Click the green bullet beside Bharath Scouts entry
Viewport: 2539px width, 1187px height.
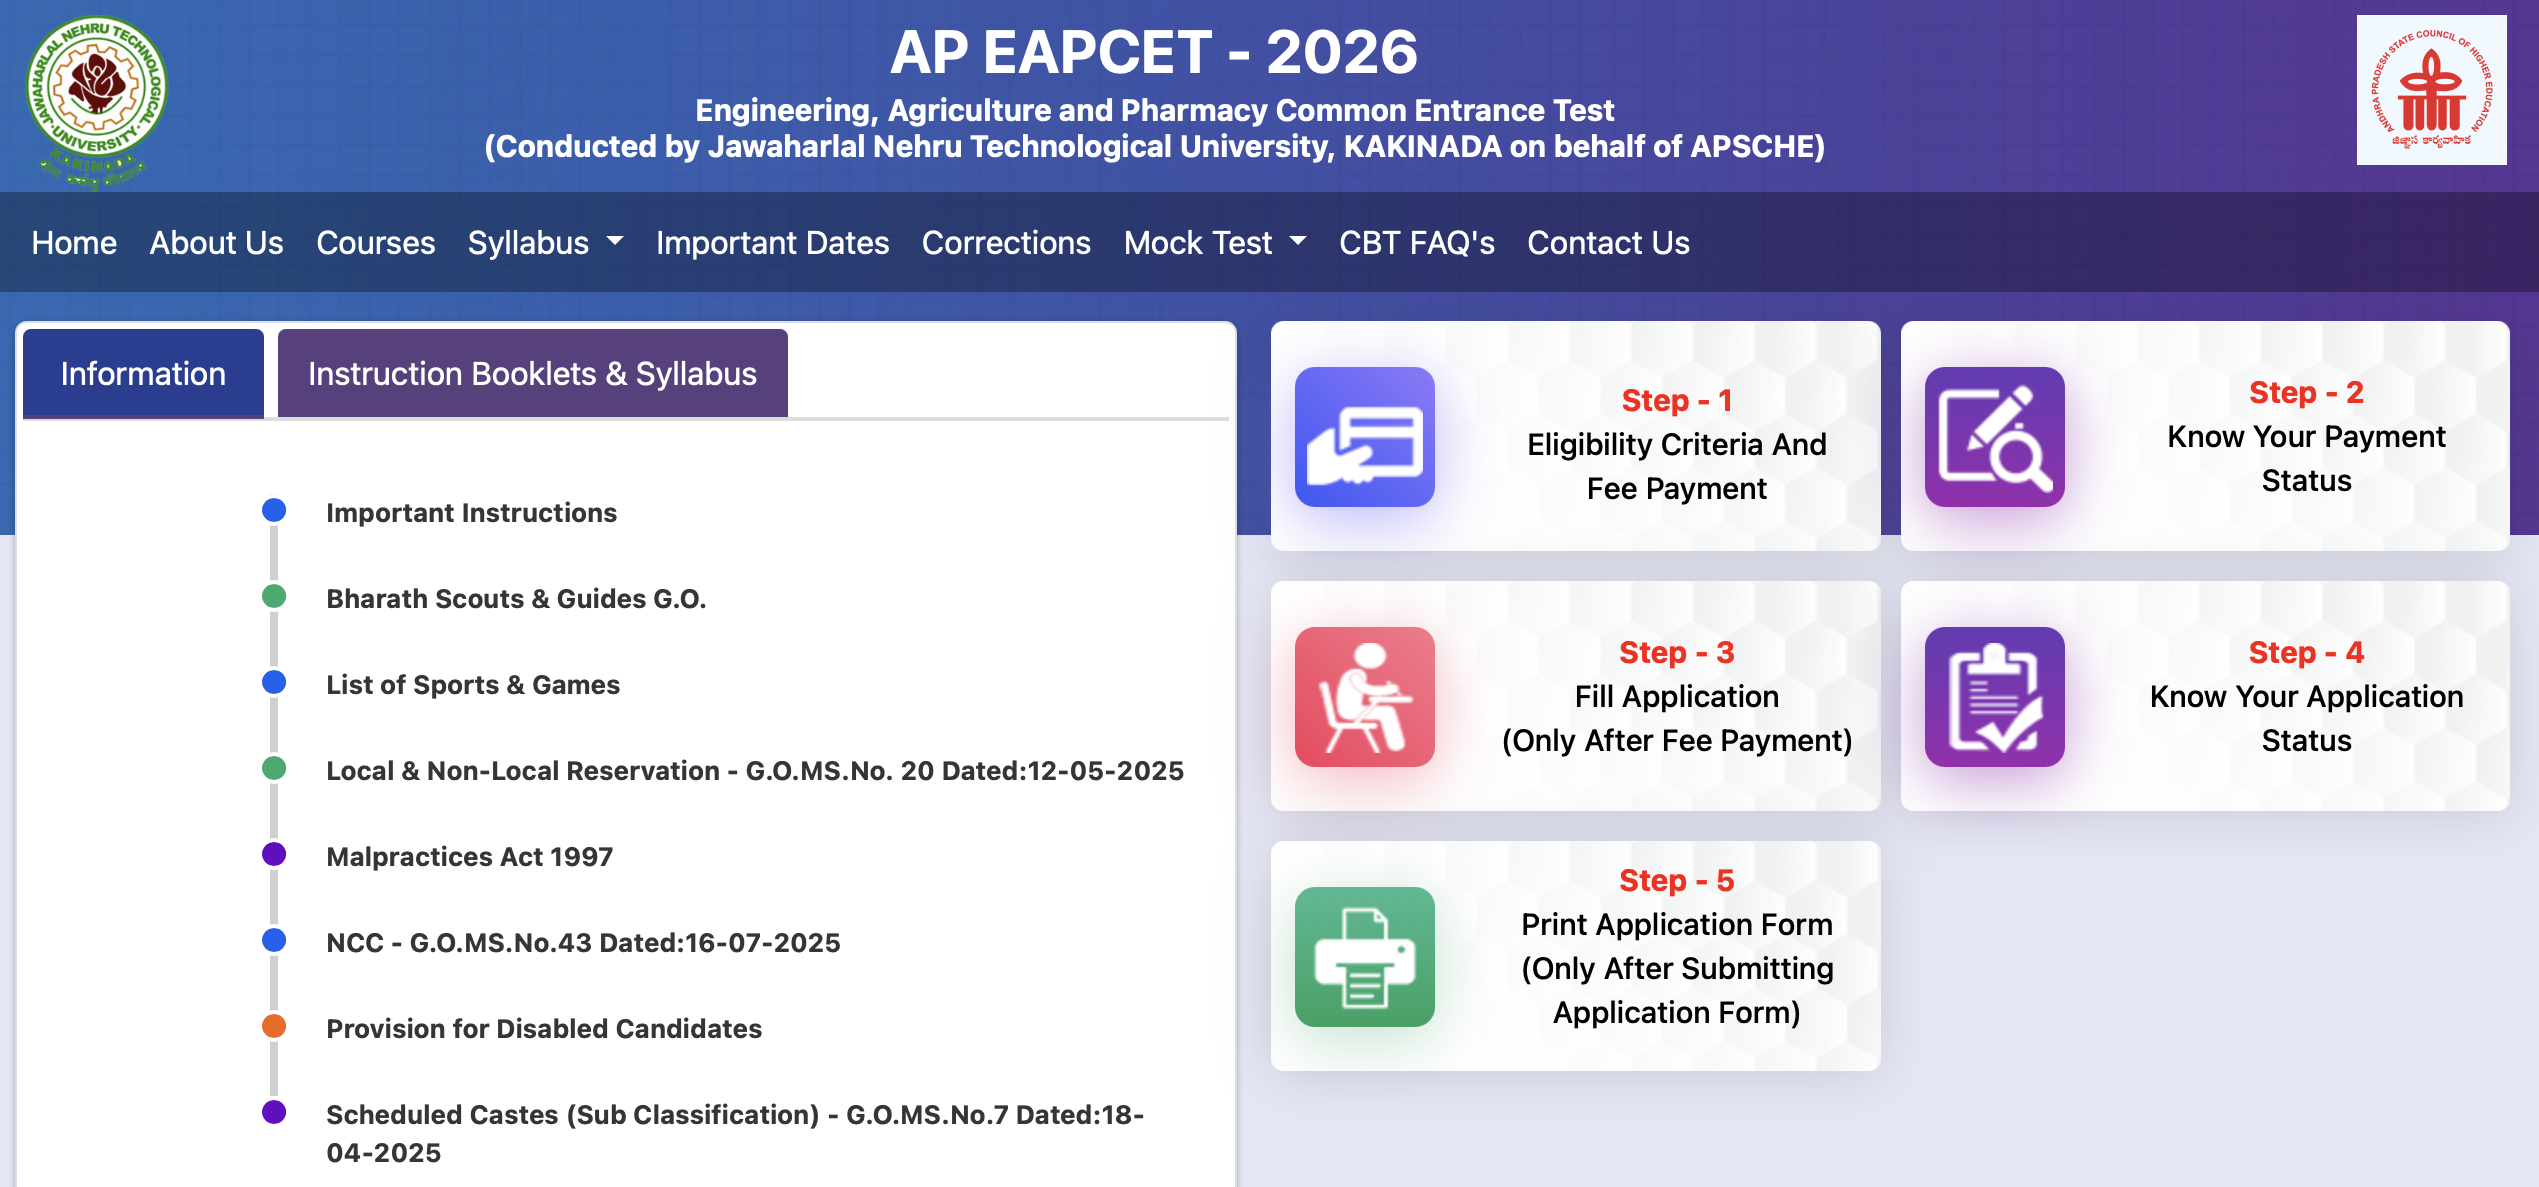click(x=272, y=596)
